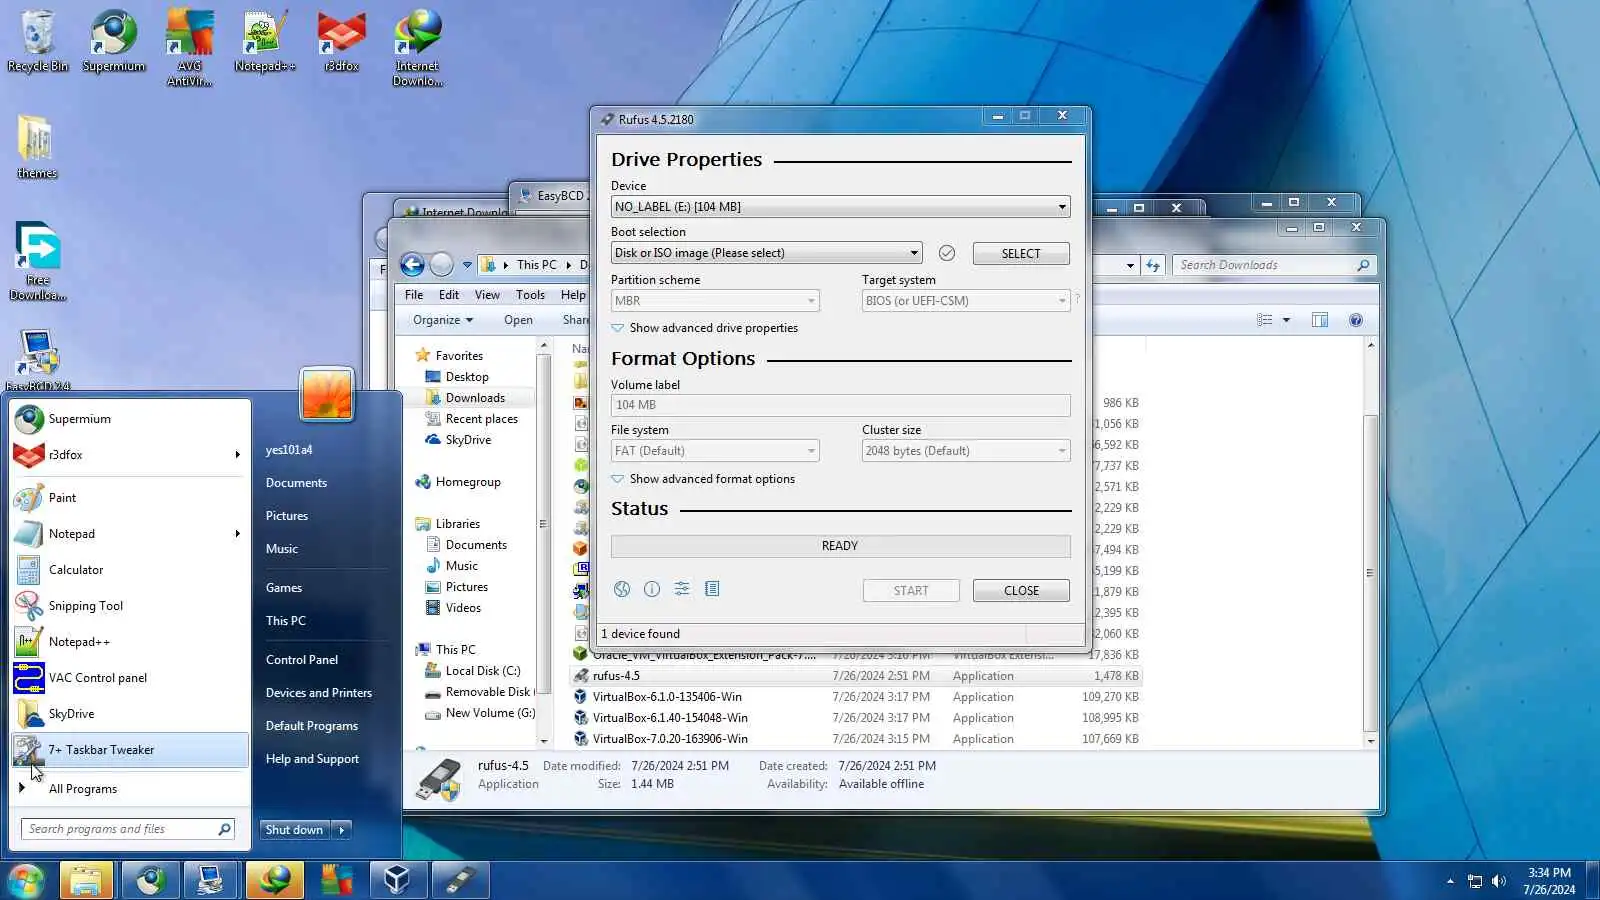Select the themes folder on desktop
This screenshot has height=900, width=1600.
[37, 147]
